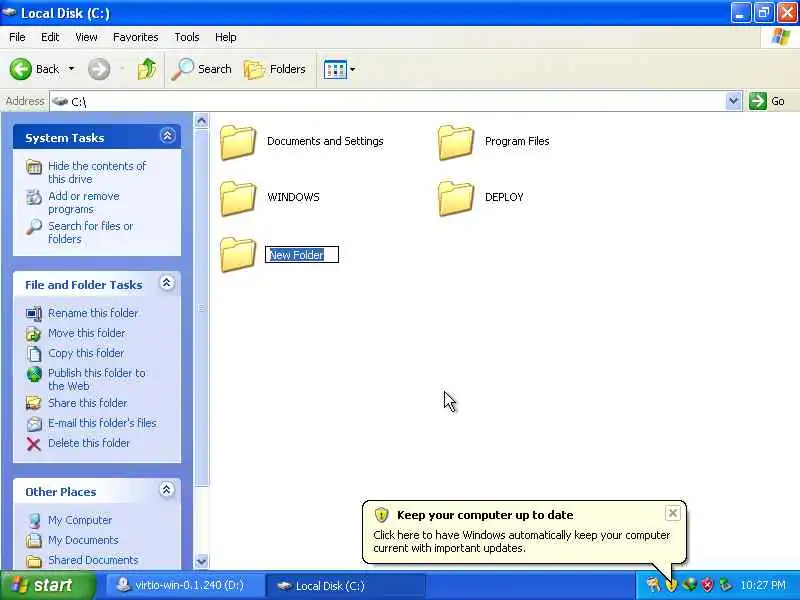Click the Add or remove programs icon
Screen dimensions: 800x600
(x=34, y=197)
